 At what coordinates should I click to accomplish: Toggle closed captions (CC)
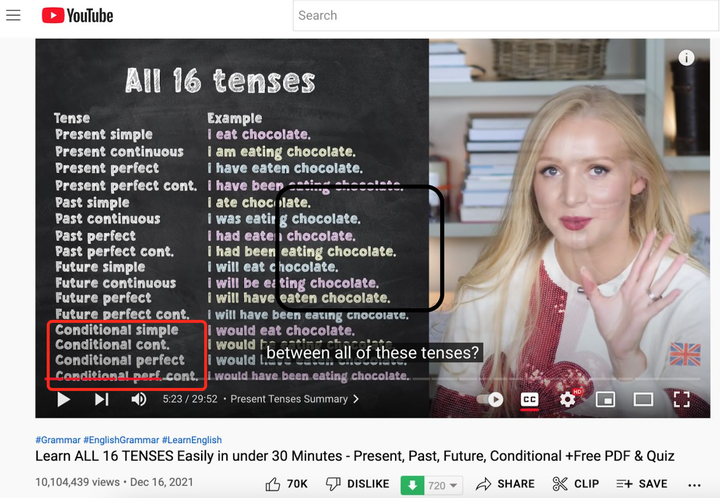[x=529, y=399]
